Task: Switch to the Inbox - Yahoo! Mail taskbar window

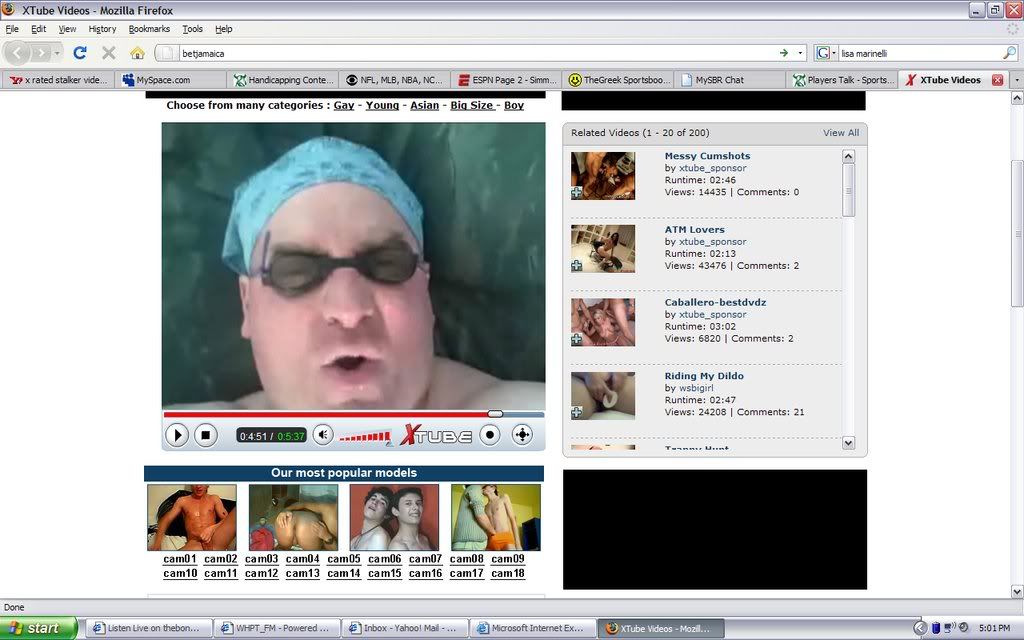Action: pyautogui.click(x=406, y=628)
